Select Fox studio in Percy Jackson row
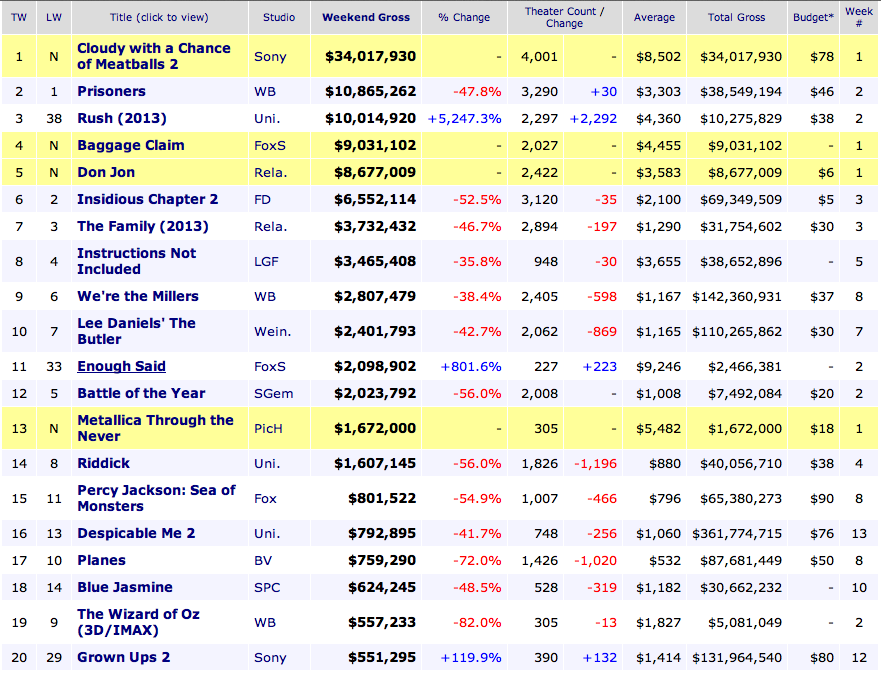Screen dimensions: 881x674 (265, 498)
